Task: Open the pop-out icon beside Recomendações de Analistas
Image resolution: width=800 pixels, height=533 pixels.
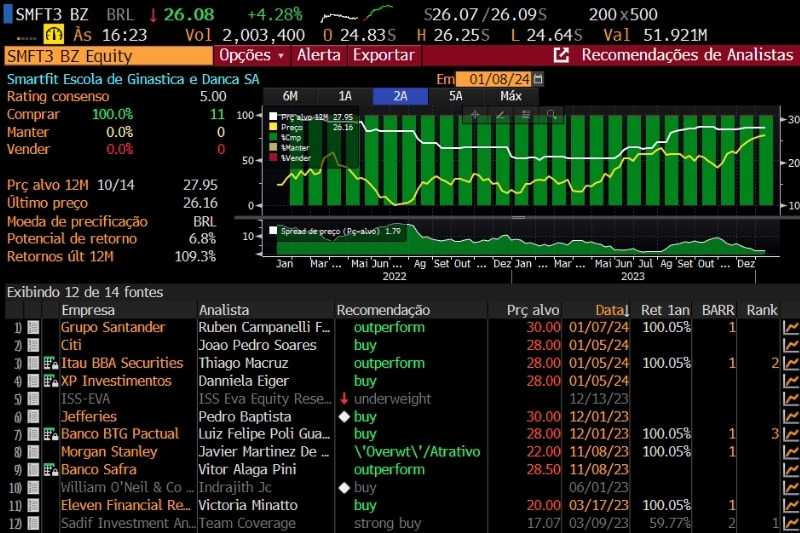Action: 561,55
